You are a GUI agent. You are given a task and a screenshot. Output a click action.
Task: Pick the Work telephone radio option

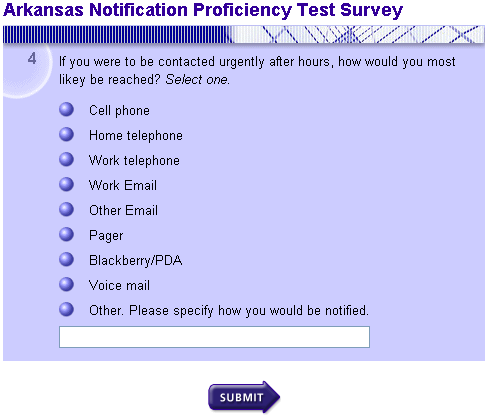(66, 159)
